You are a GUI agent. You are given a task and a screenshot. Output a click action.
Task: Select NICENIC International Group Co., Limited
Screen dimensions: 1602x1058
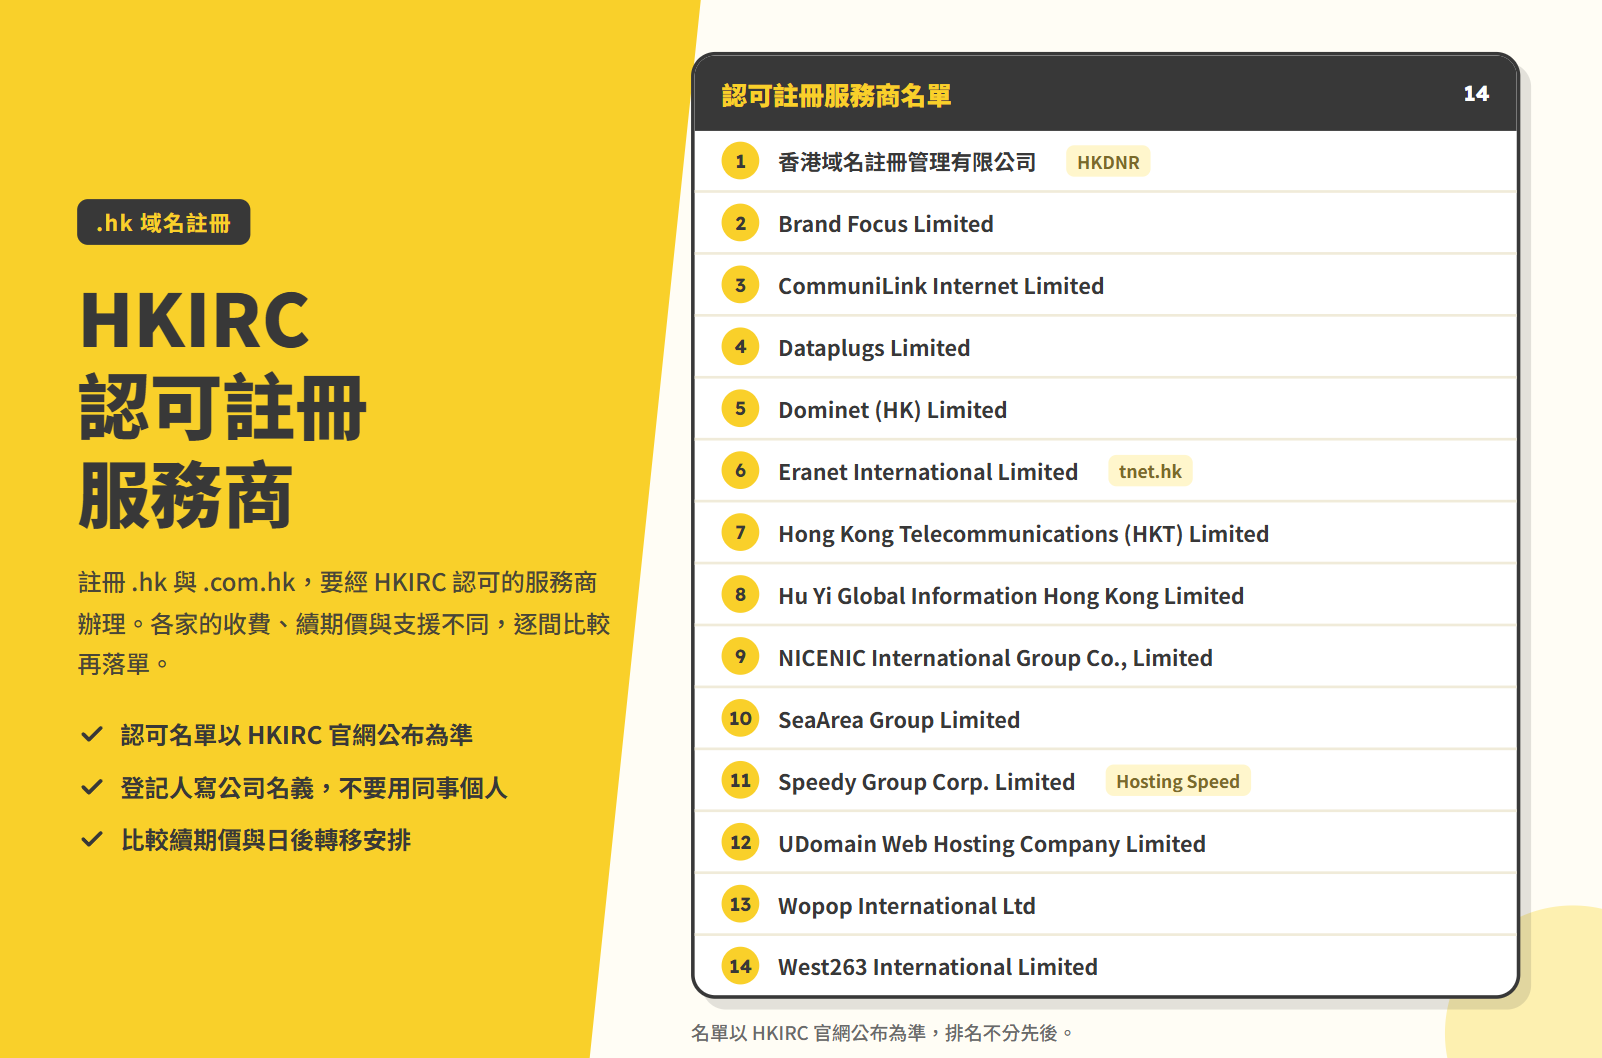pos(1105,657)
